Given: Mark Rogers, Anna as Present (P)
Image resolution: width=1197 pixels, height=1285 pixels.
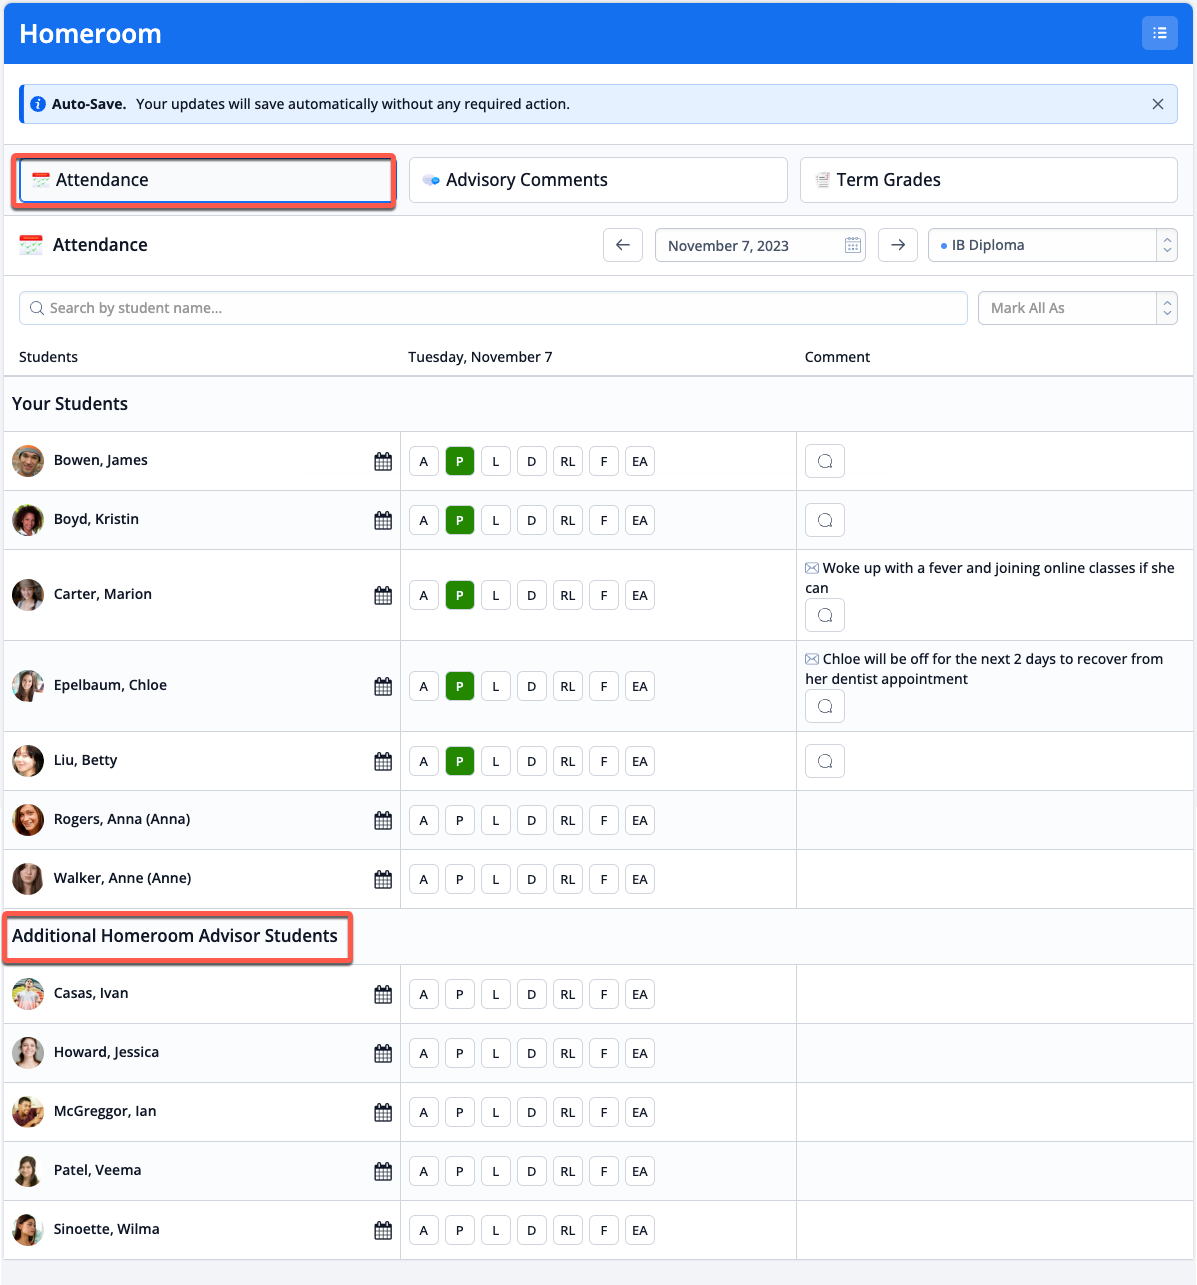Looking at the screenshot, I should 460,820.
